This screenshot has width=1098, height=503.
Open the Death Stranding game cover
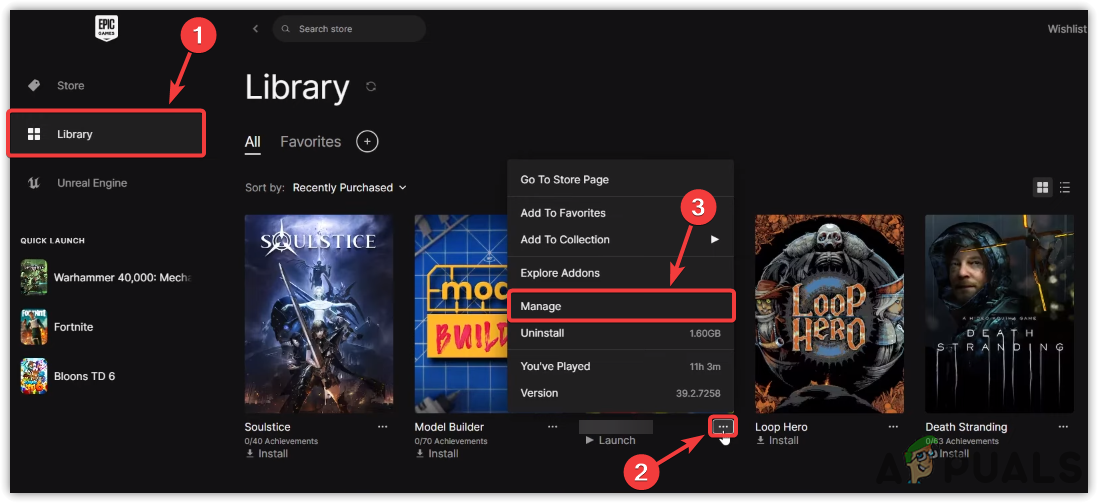click(x=999, y=314)
